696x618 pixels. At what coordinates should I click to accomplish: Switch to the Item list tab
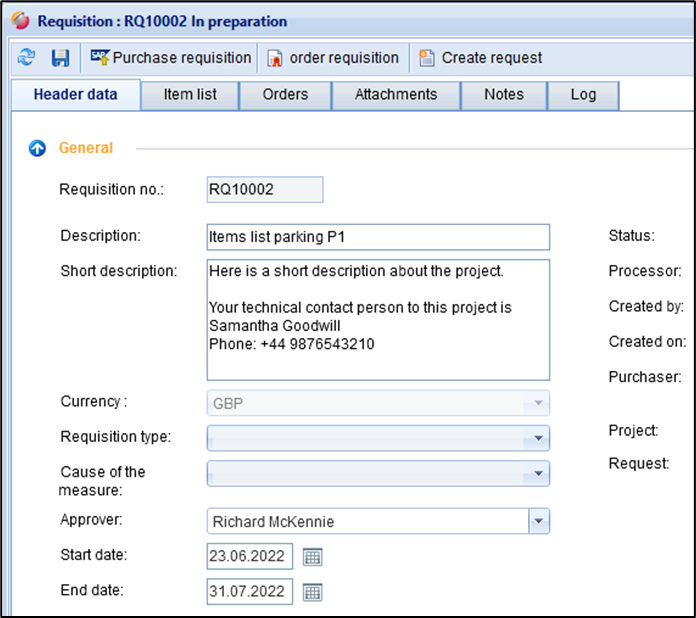click(190, 95)
